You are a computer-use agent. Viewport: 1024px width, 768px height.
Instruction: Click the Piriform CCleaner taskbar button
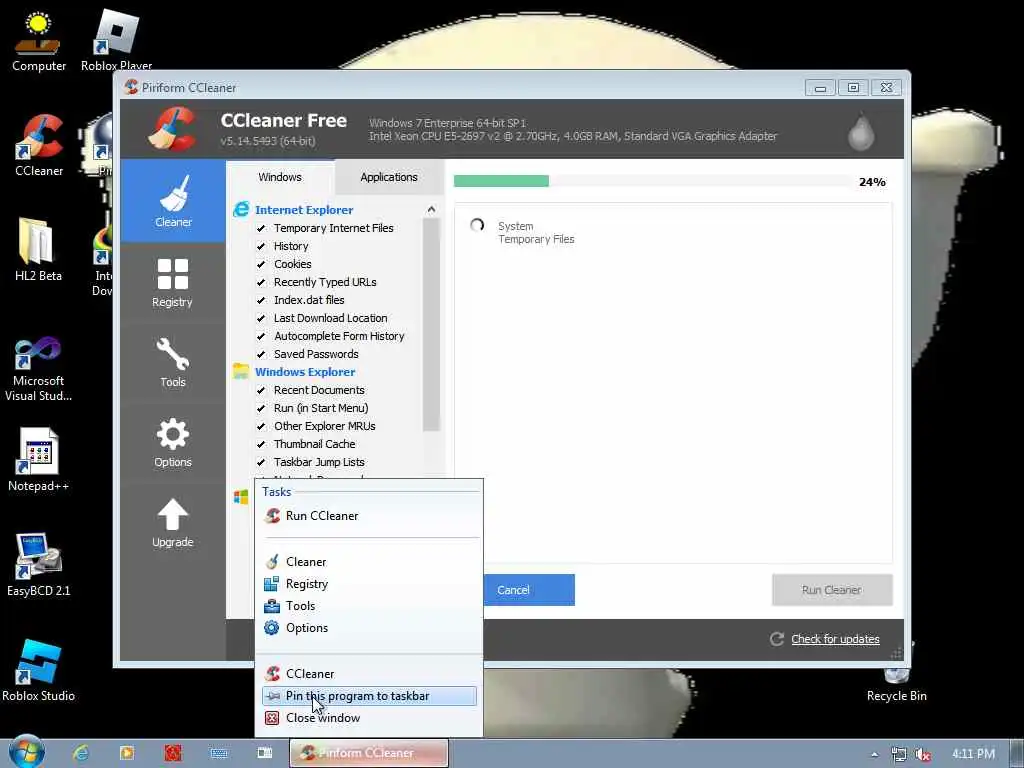368,753
